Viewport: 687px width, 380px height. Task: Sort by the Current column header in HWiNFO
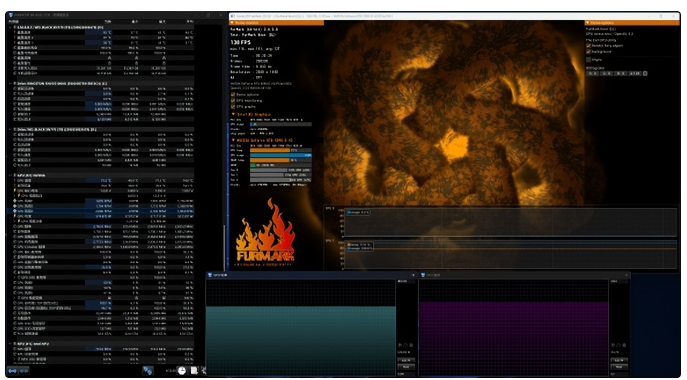108,21
